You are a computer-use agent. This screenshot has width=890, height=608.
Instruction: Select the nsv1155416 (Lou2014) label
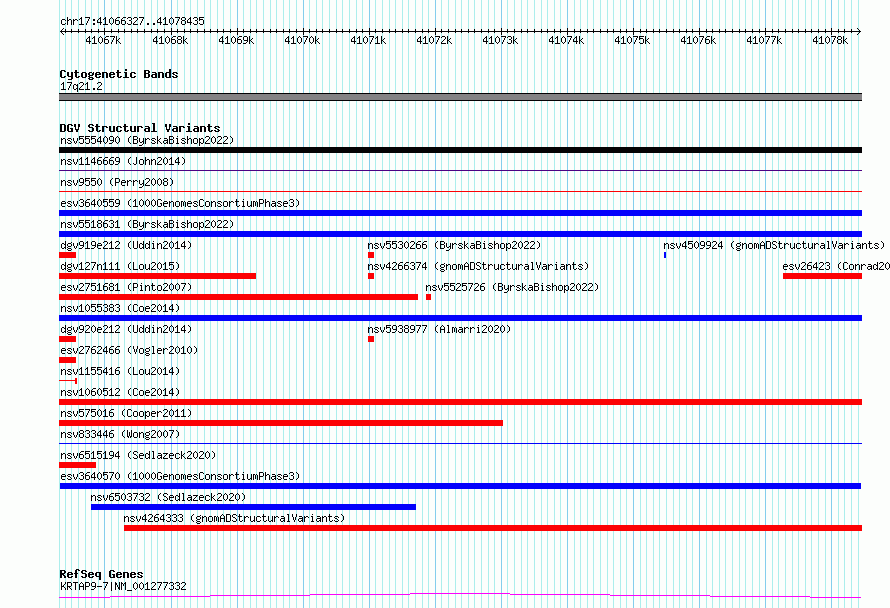click(x=120, y=371)
